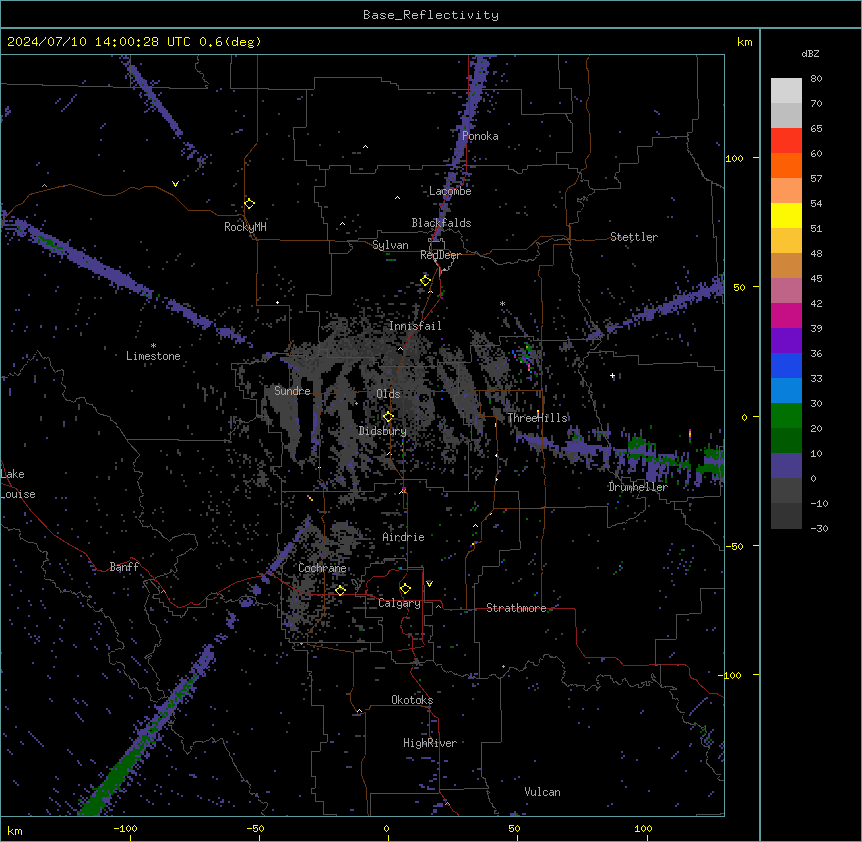This screenshot has width=862, height=842.
Task: Click the km label at top-right of map
Action: [745, 42]
